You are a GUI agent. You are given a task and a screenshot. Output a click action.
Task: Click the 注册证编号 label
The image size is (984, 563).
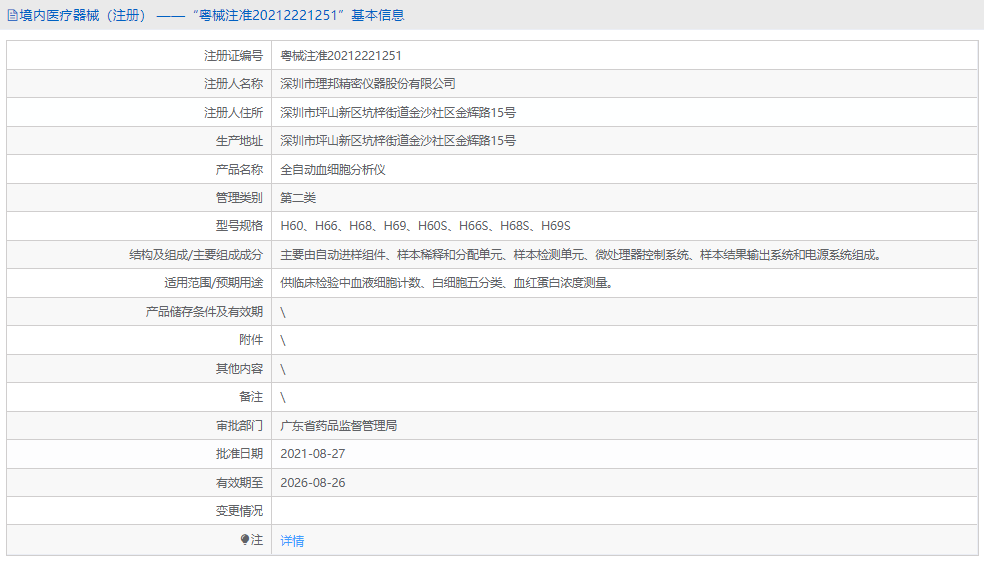tap(233, 55)
